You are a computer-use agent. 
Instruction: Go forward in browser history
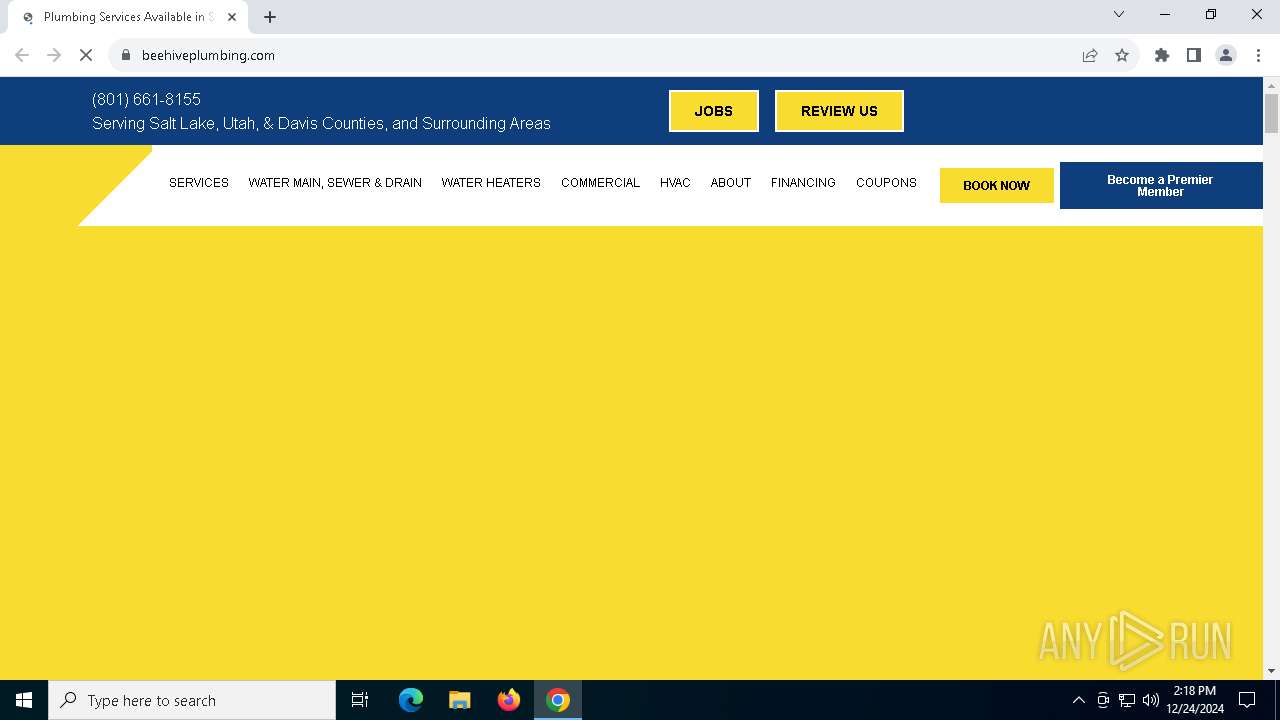(x=54, y=55)
